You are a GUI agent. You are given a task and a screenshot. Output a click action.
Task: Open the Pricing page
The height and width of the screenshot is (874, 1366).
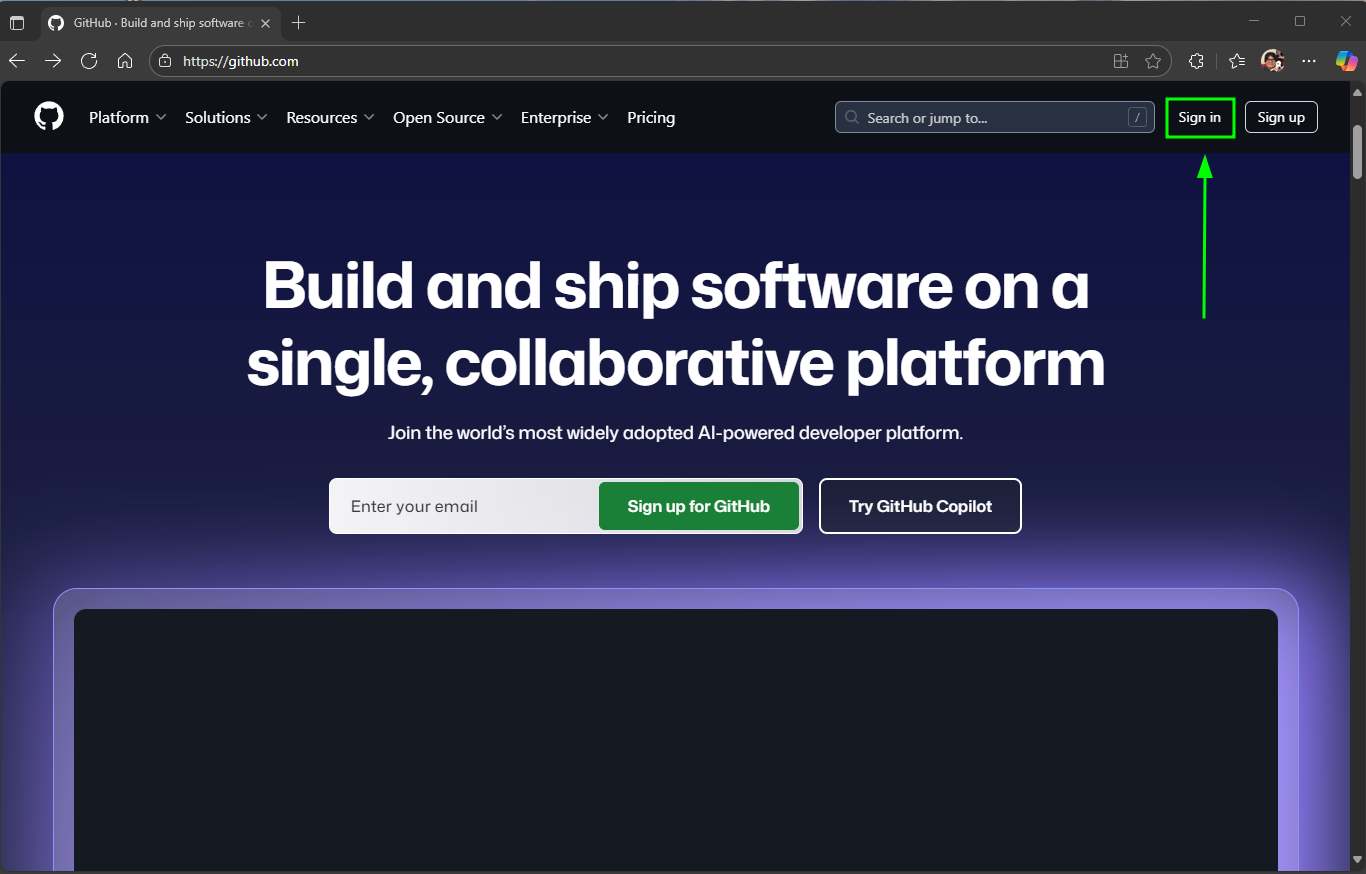click(651, 117)
